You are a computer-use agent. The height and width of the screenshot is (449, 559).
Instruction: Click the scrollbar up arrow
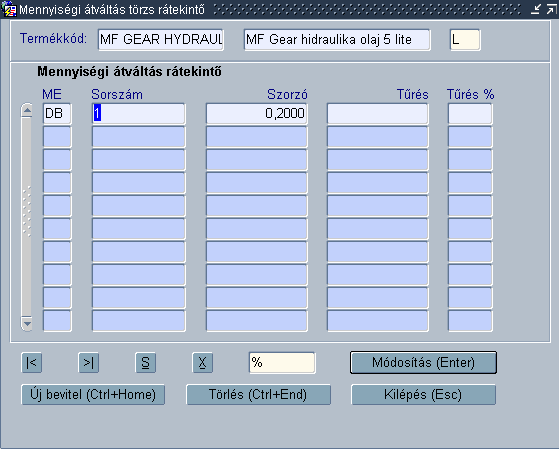pos(27,110)
